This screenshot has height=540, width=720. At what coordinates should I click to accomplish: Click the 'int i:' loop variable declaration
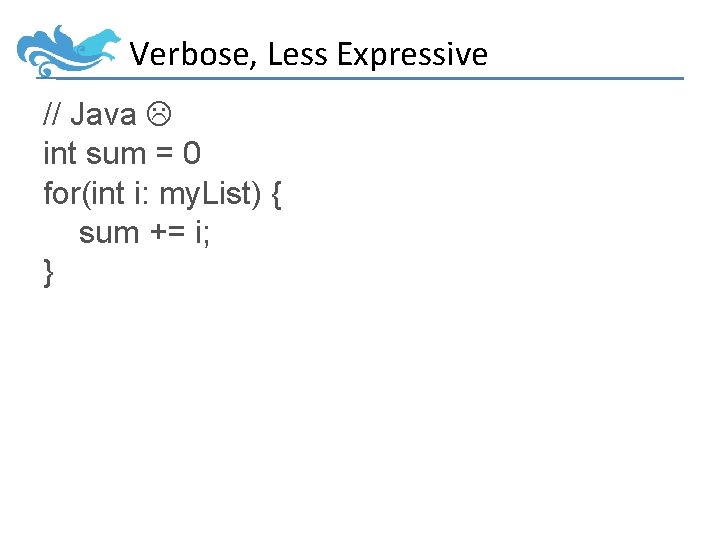120,193
